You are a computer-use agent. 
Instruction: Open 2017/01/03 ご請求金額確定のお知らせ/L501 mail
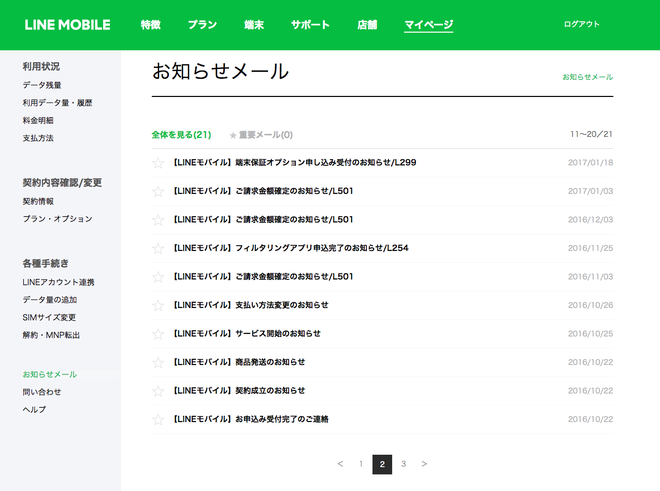(263, 191)
